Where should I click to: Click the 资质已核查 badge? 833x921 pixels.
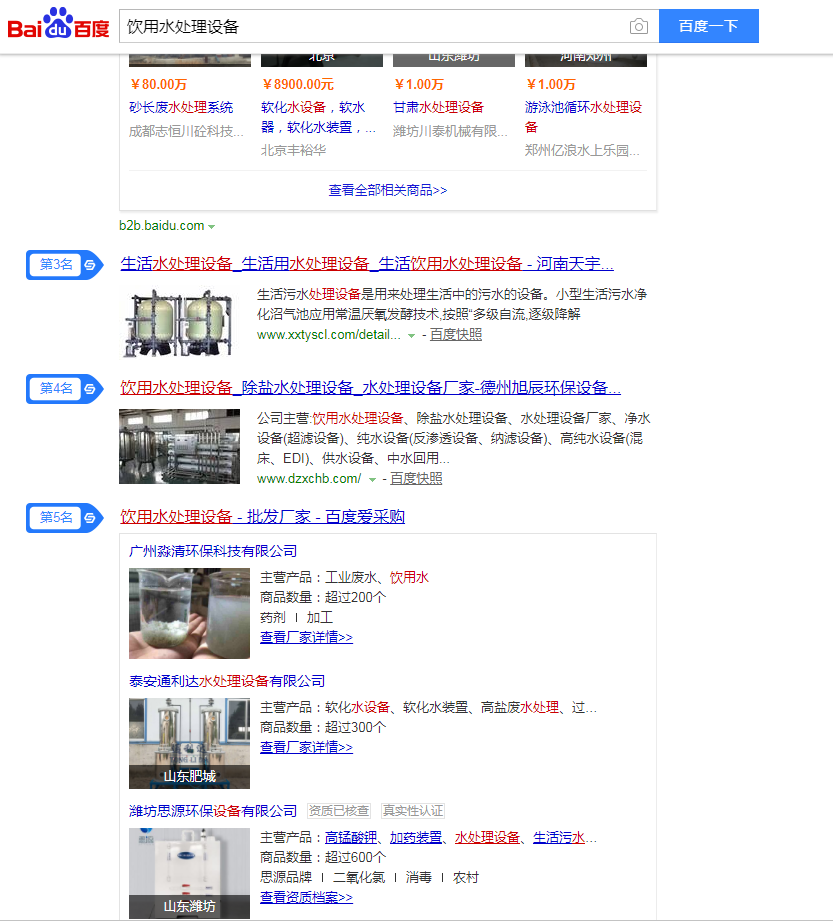pyautogui.click(x=339, y=811)
